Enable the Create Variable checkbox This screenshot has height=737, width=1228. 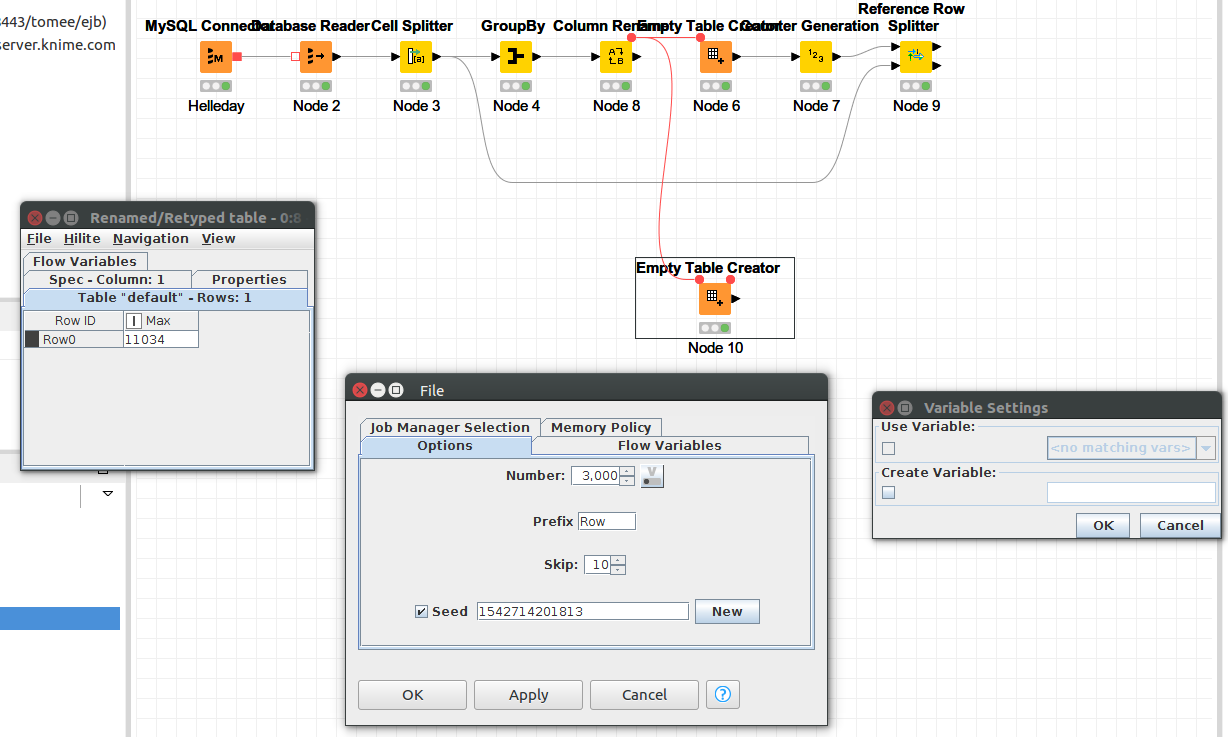coord(888,492)
